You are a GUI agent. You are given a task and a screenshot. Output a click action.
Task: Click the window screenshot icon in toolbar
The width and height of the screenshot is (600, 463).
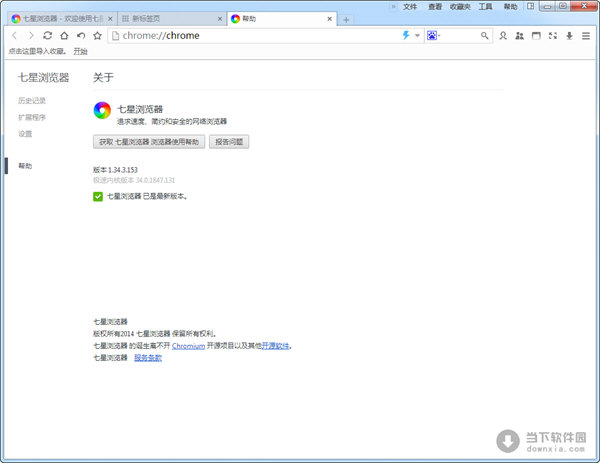(536, 36)
